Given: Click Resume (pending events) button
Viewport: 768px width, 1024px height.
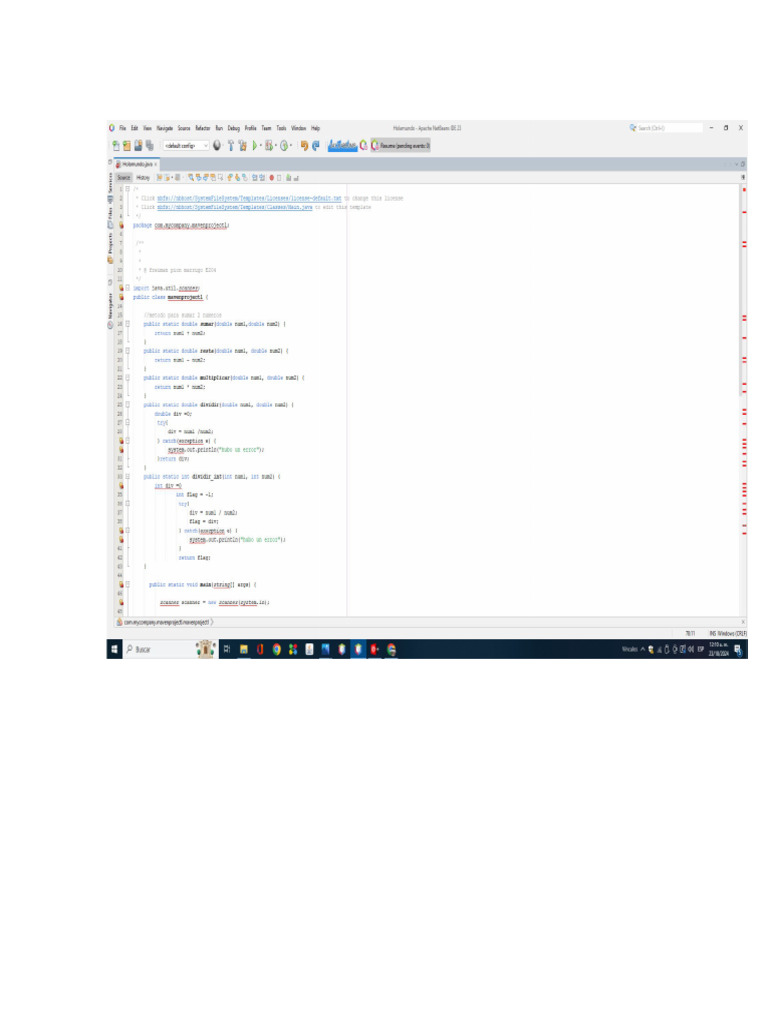Looking at the screenshot, I should point(400,145).
